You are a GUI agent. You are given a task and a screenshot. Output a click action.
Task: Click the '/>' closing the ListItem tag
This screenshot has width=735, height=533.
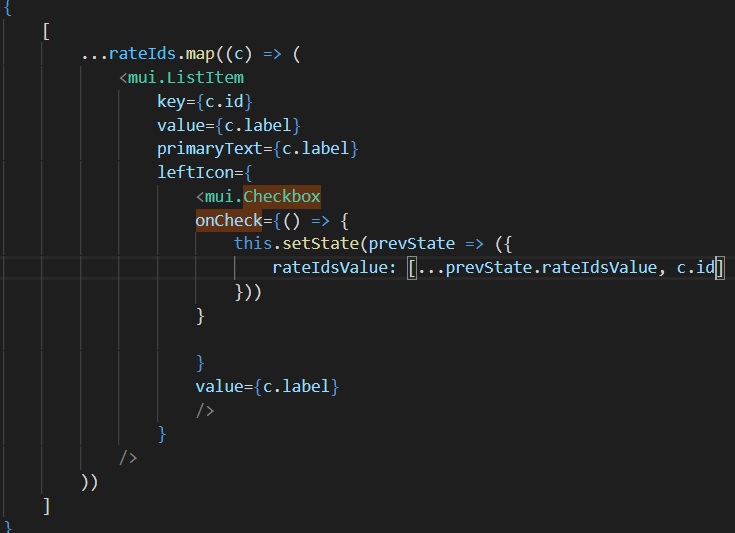[128, 458]
